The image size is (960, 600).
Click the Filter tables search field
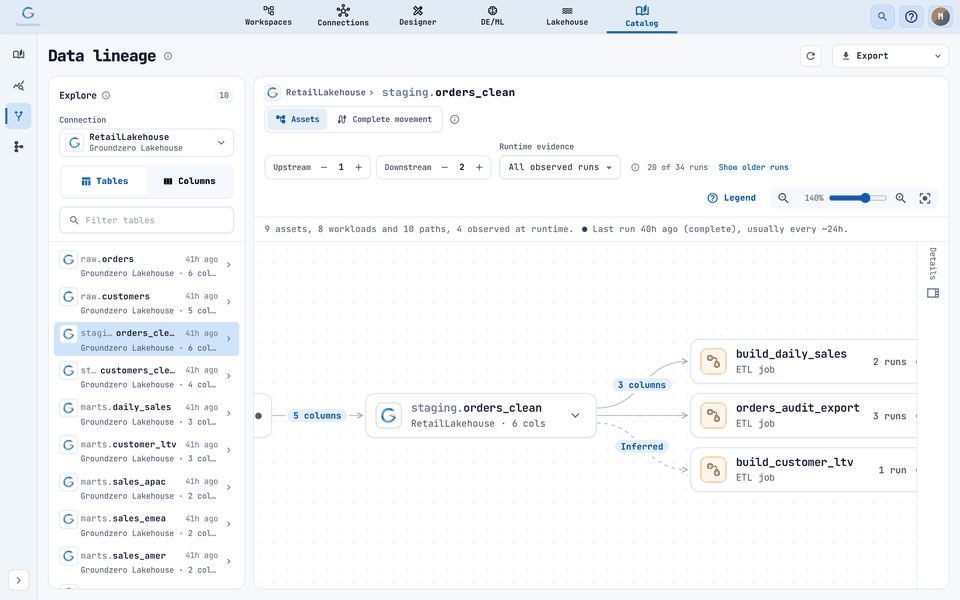(146, 220)
